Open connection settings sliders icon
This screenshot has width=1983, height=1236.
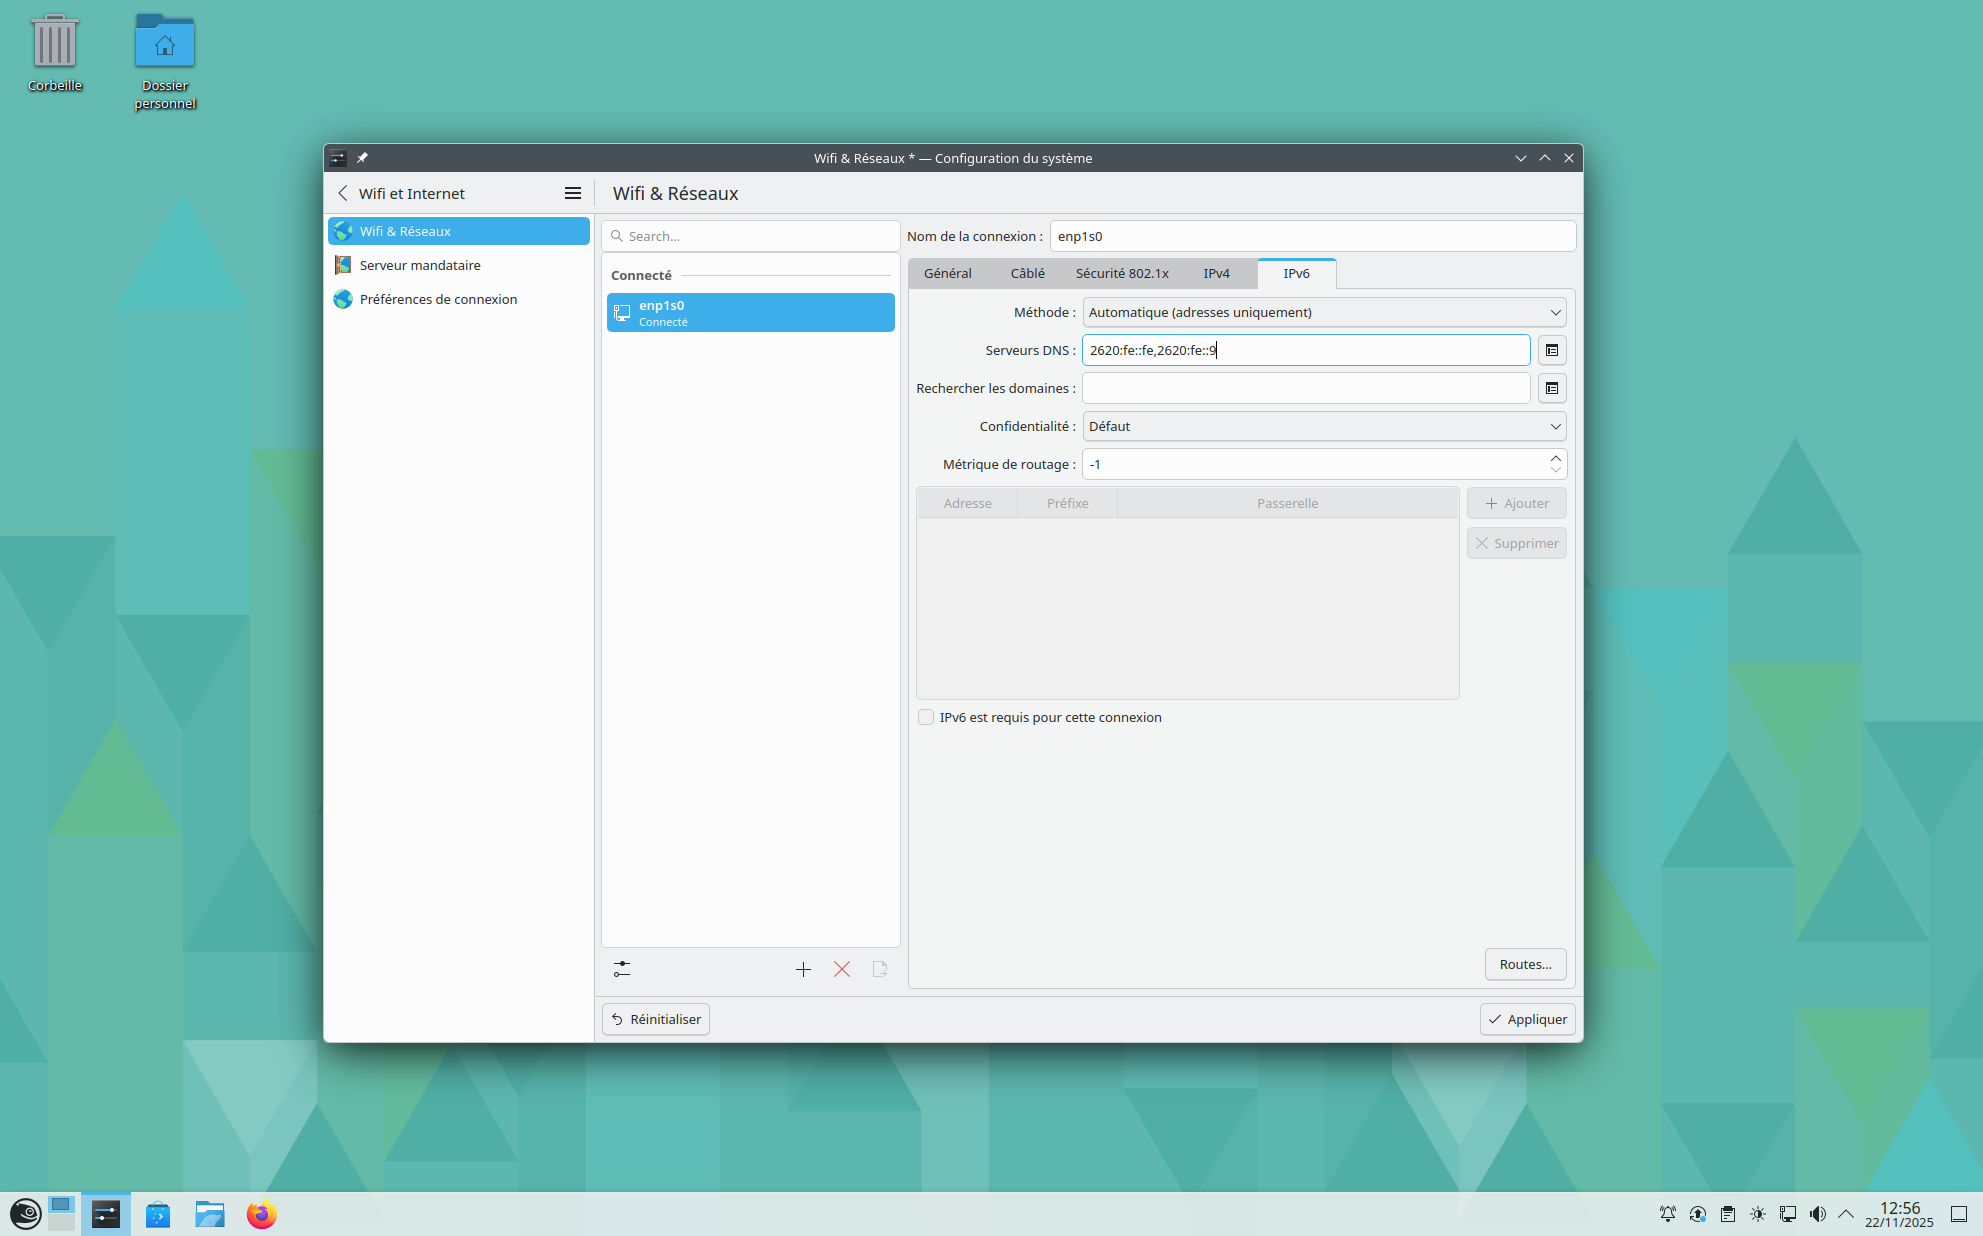[622, 969]
